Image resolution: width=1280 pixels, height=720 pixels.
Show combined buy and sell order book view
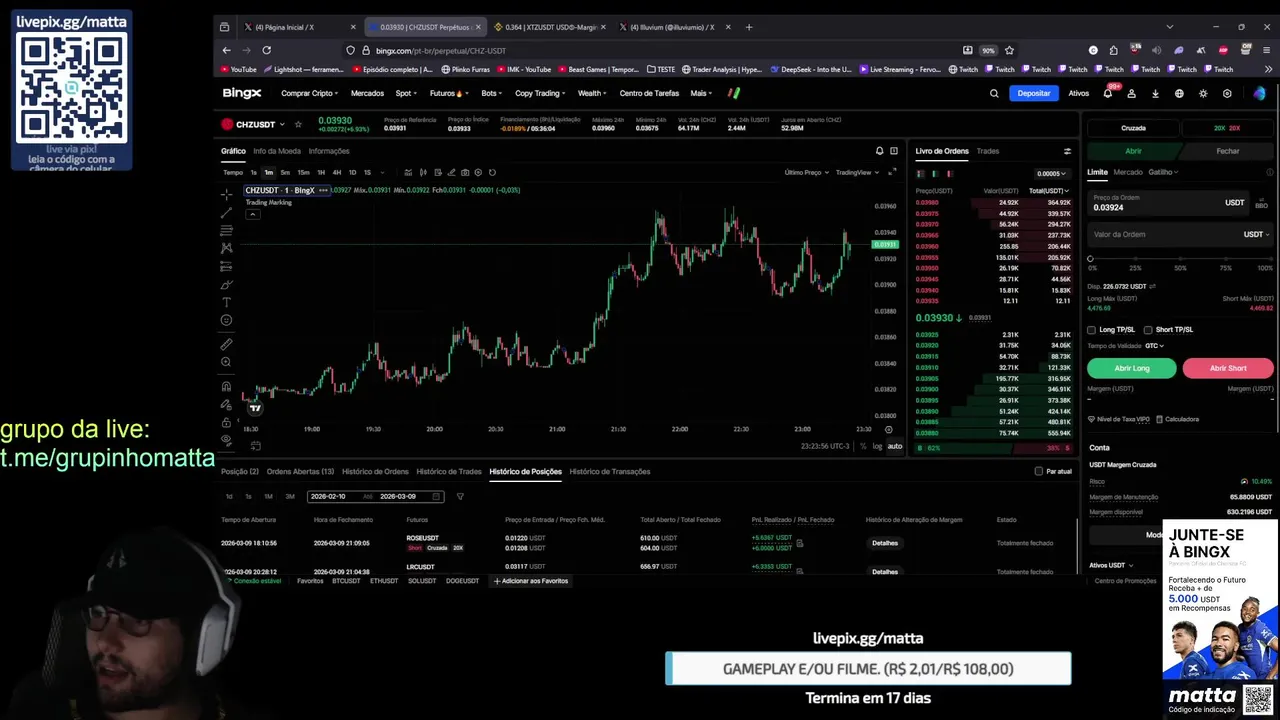coord(921,173)
